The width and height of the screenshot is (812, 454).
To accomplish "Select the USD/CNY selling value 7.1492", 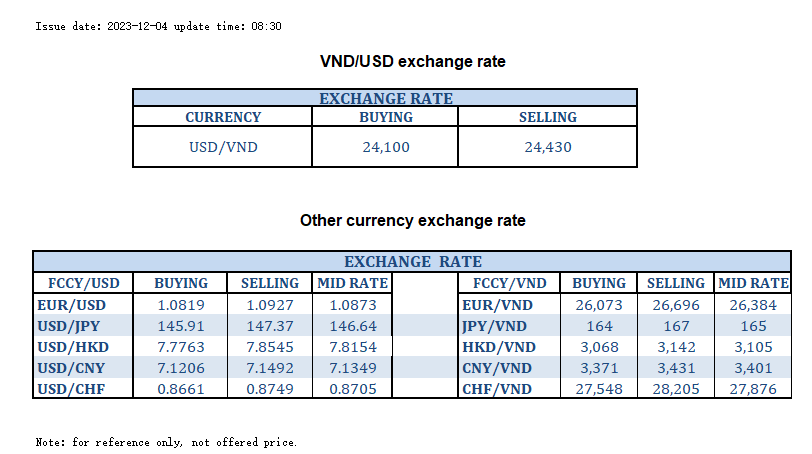I will (x=269, y=368).
